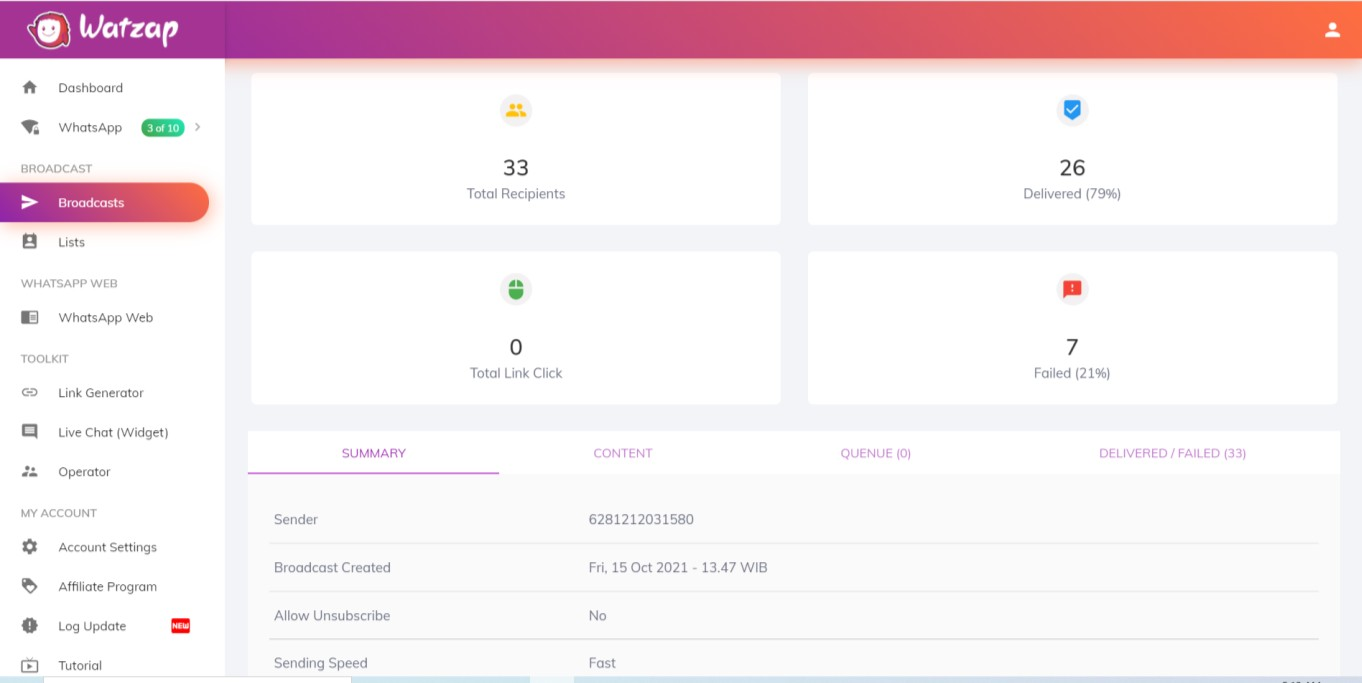Go to Dashboard
Screen dimensions: 1362x683
coord(90,88)
